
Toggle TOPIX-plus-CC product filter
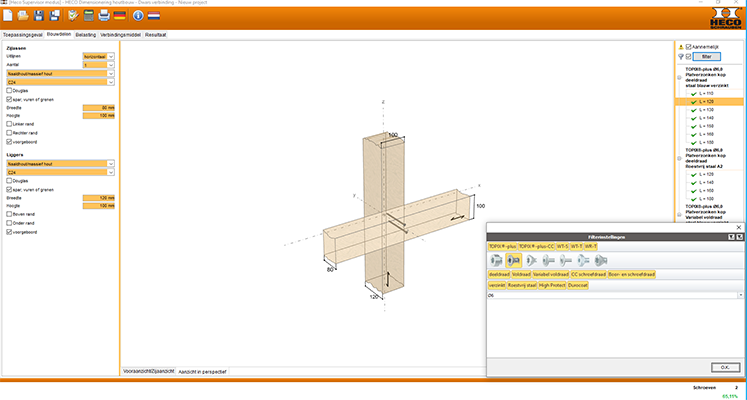point(536,247)
